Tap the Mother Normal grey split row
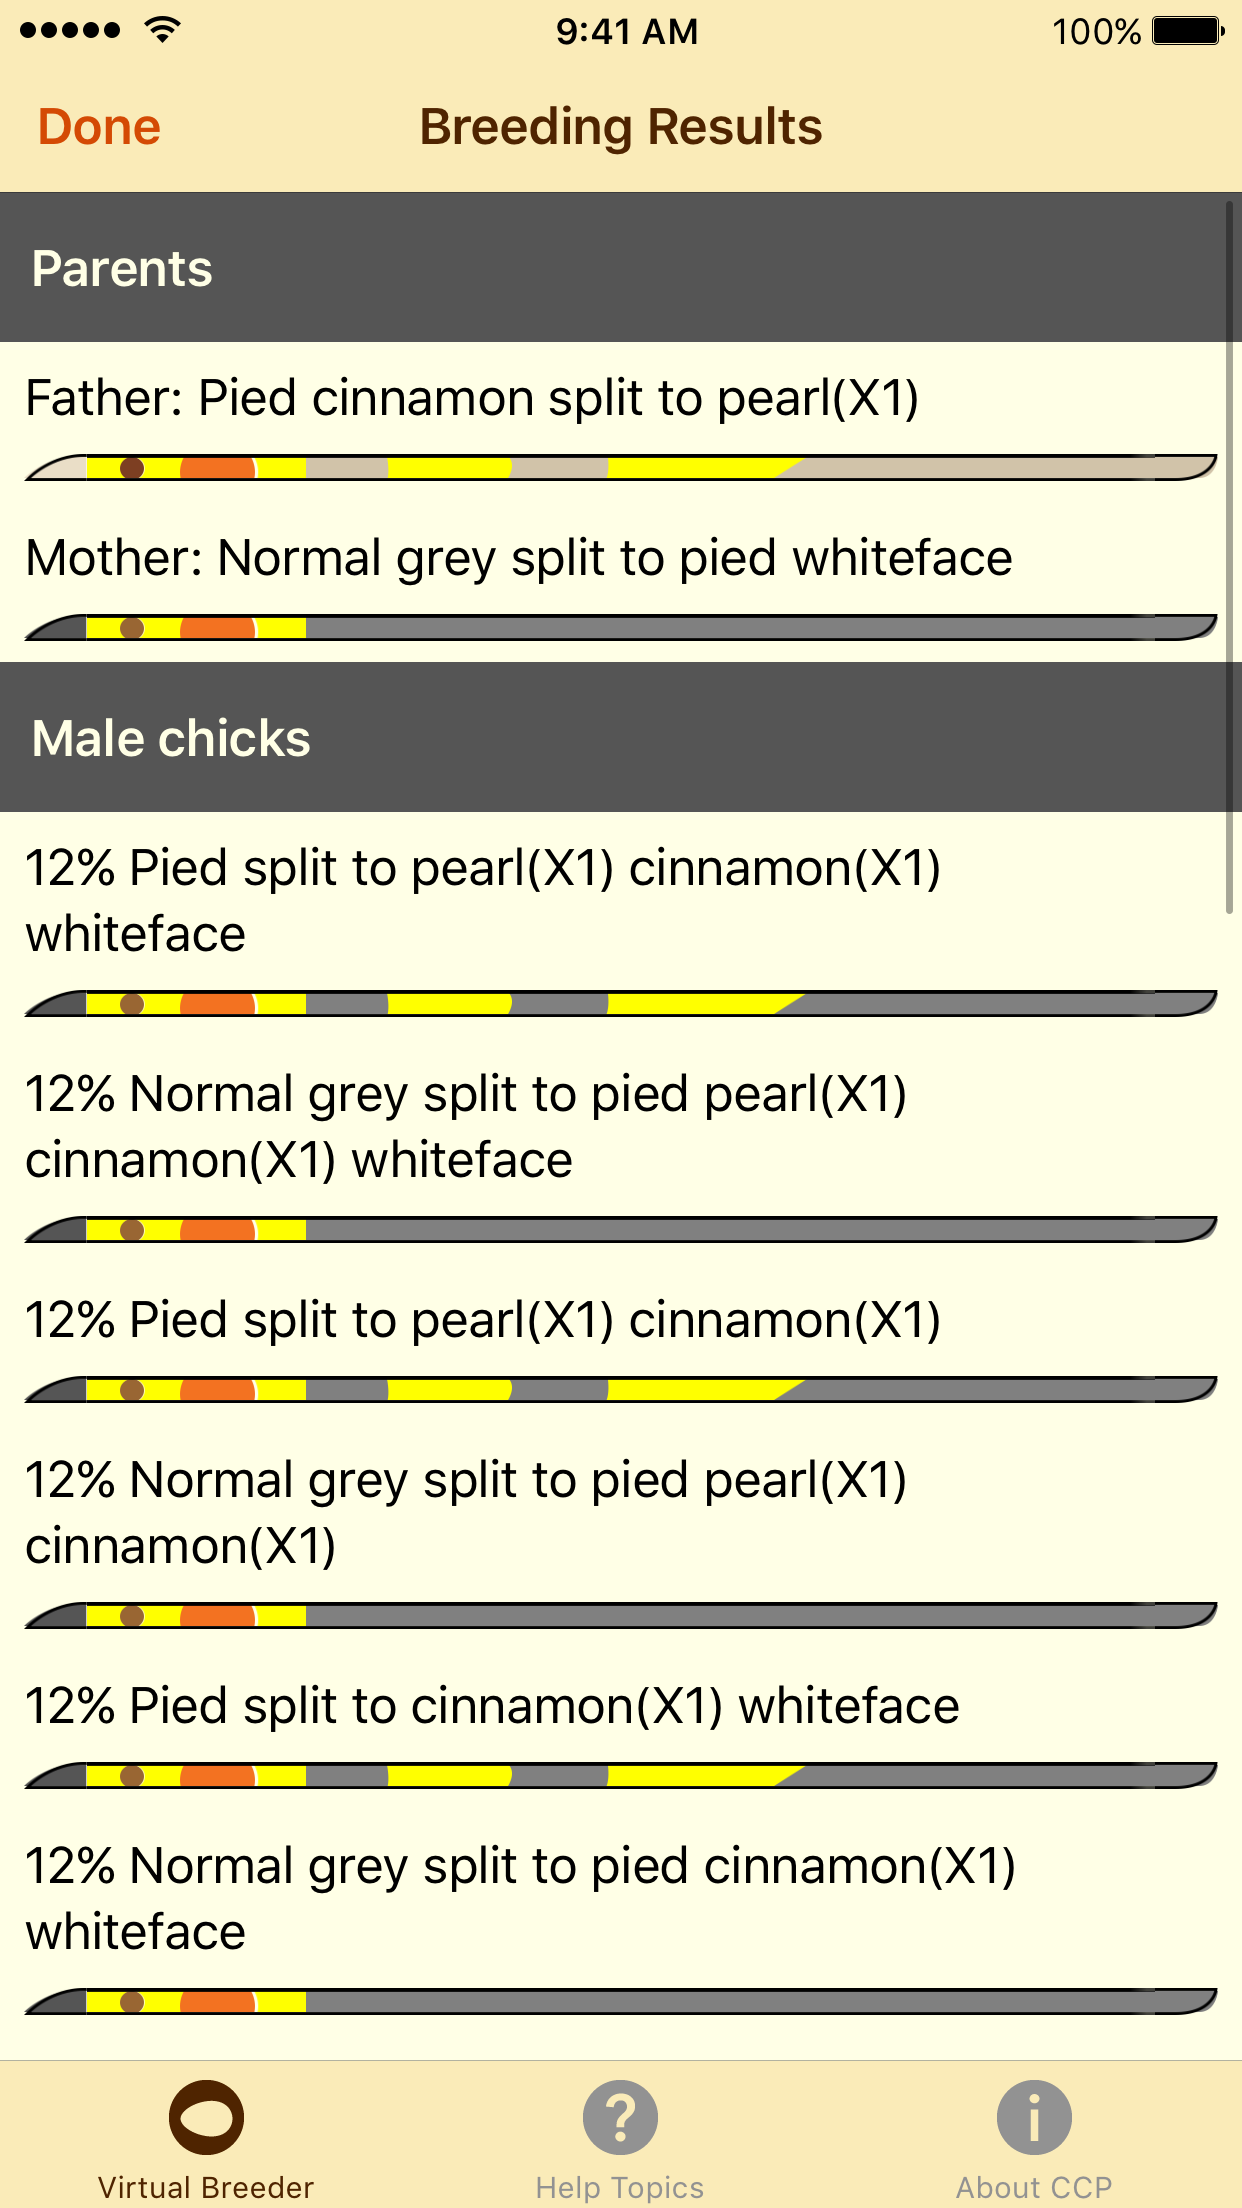The height and width of the screenshot is (2208, 1242). (518, 558)
